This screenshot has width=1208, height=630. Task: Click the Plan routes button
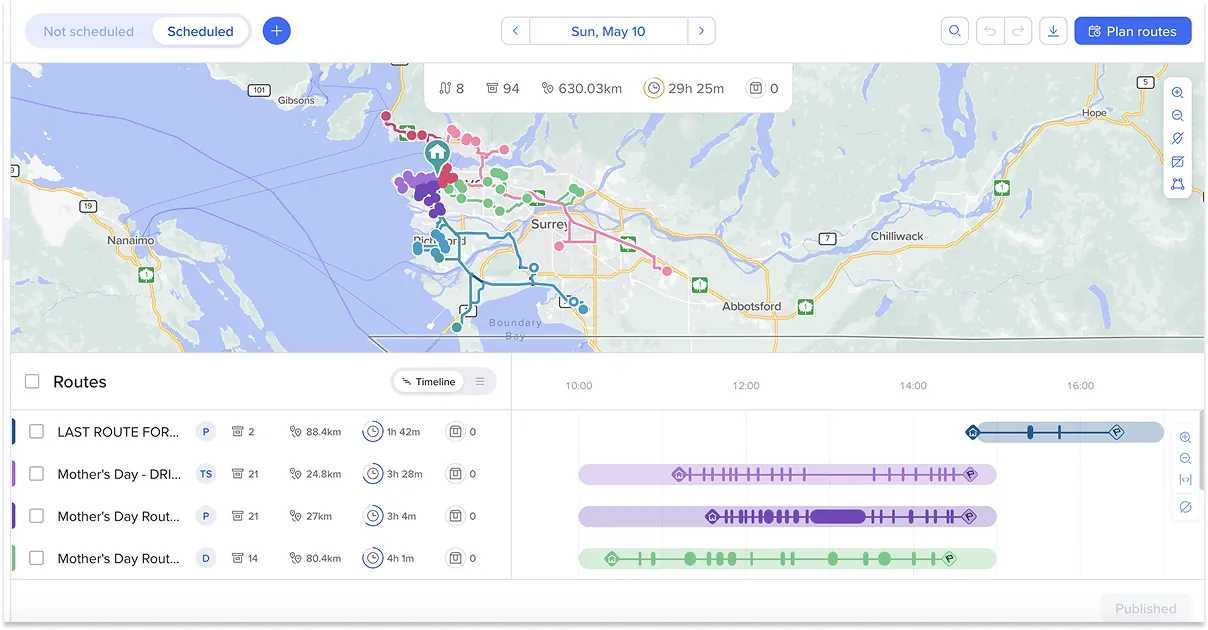point(1133,31)
